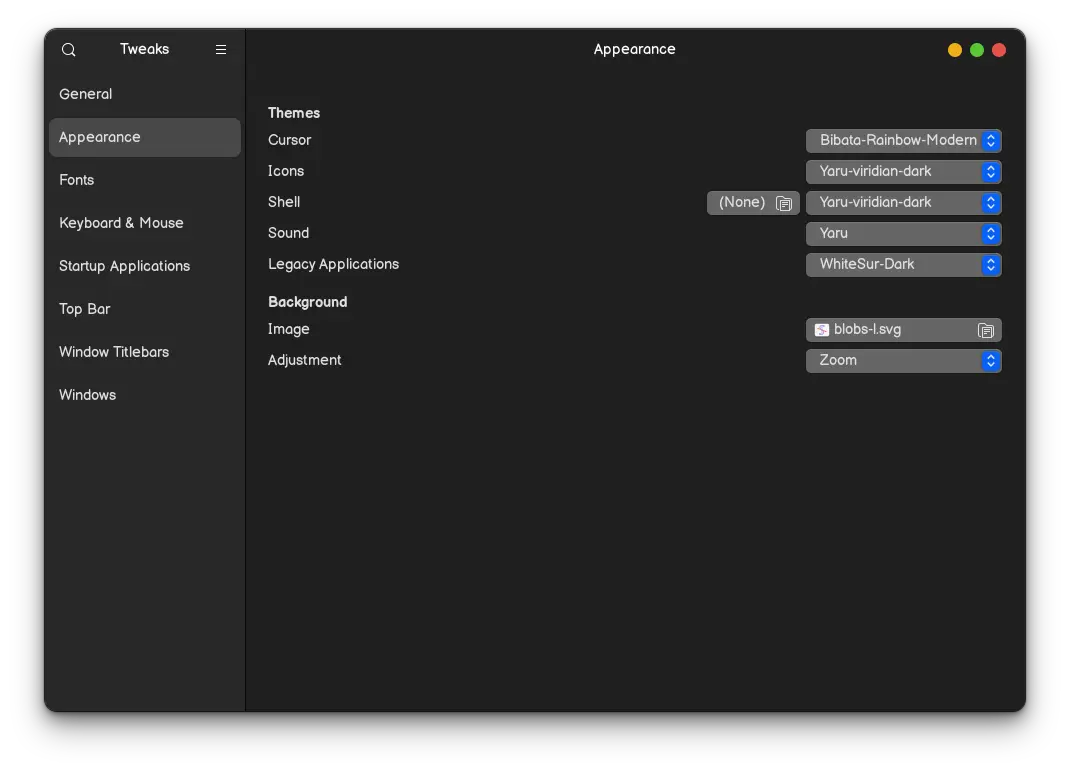Click the file chooser icon next to (None)
Image resolution: width=1070 pixels, height=772 pixels.
[784, 203]
